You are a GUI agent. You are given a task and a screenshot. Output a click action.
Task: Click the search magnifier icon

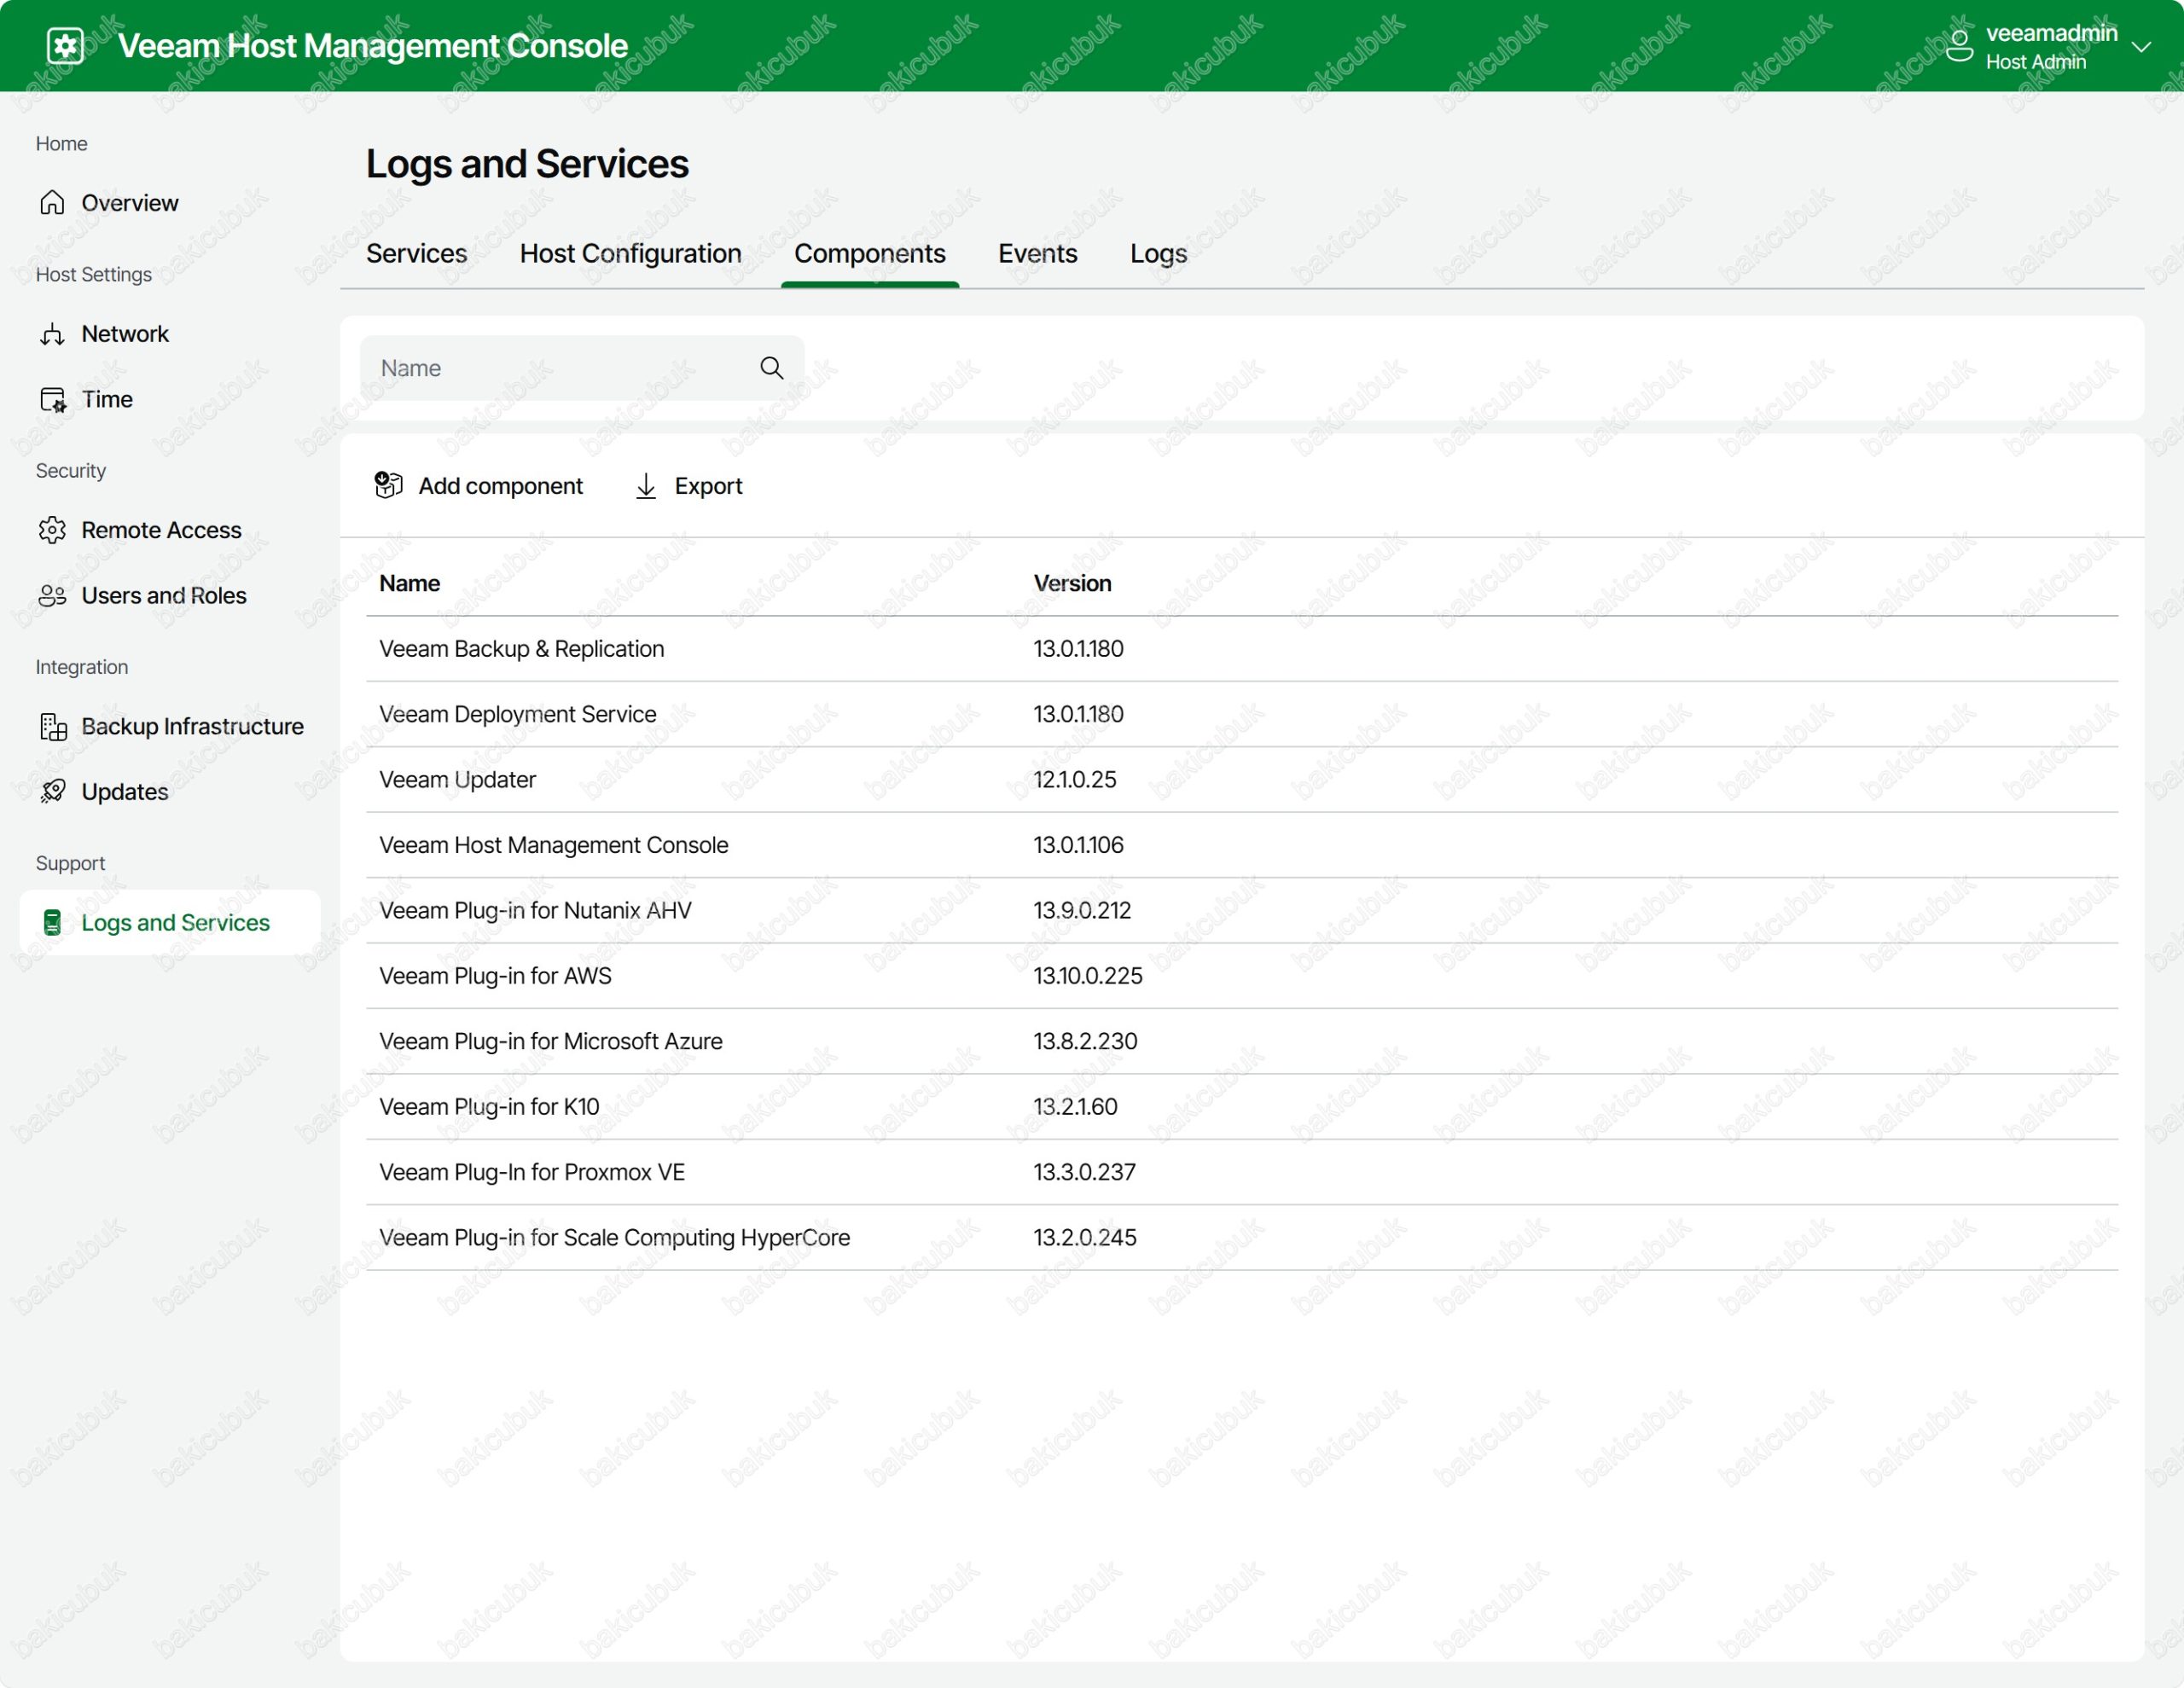click(771, 368)
